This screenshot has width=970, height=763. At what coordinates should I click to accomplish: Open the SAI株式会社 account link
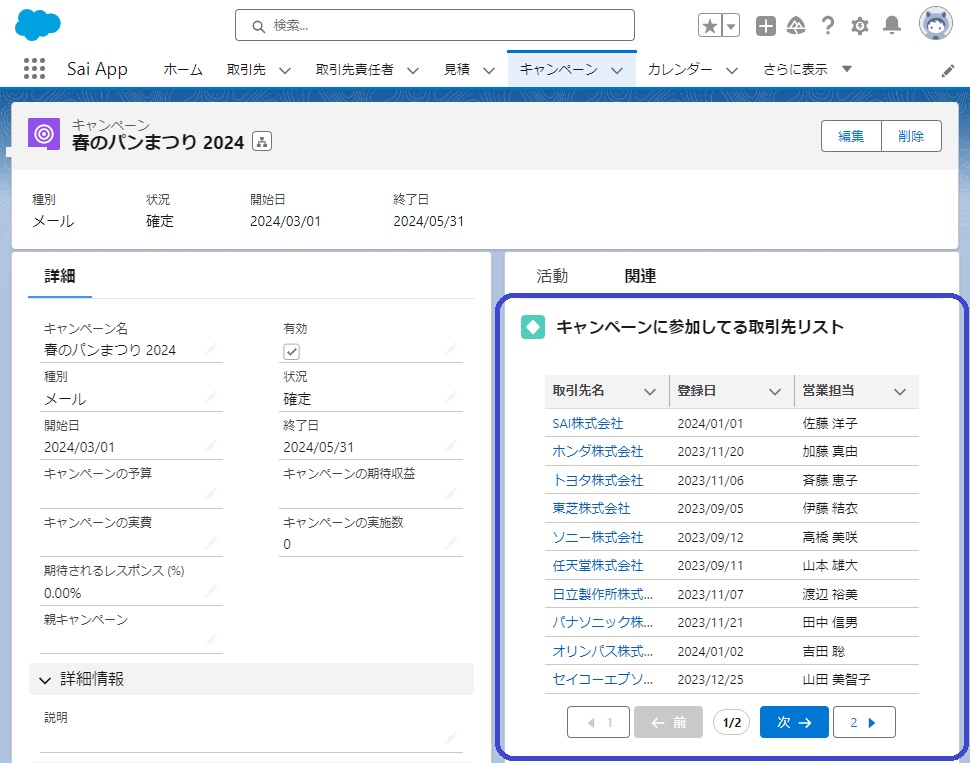588,423
